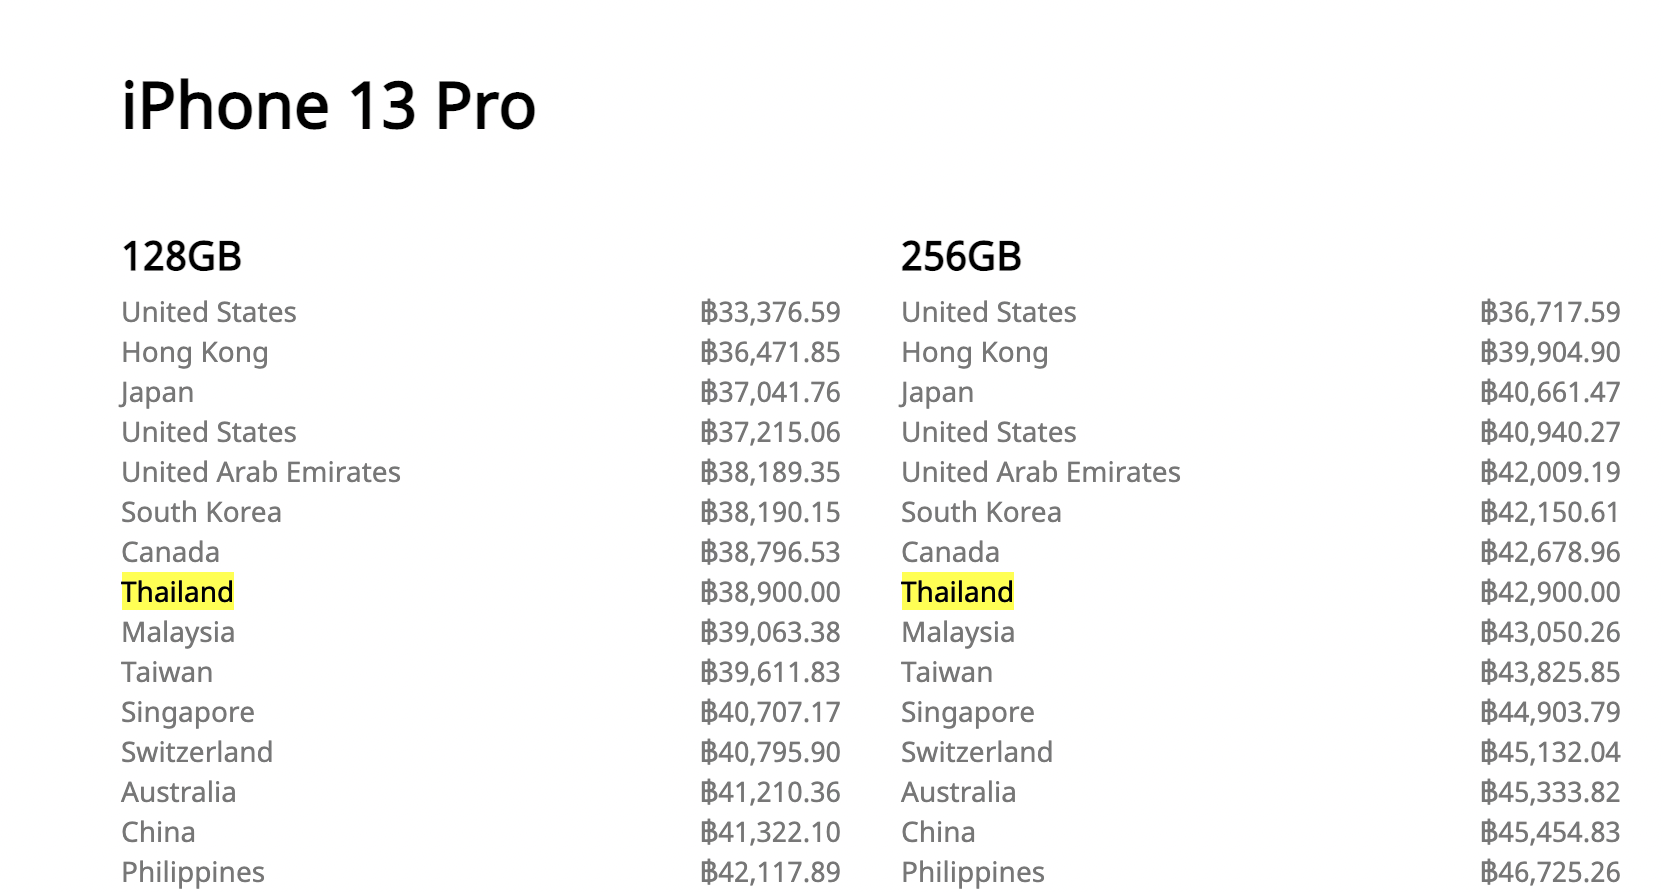The image size is (1664, 892).
Task: Click Malaysia in the 128GB list
Action: click(178, 632)
